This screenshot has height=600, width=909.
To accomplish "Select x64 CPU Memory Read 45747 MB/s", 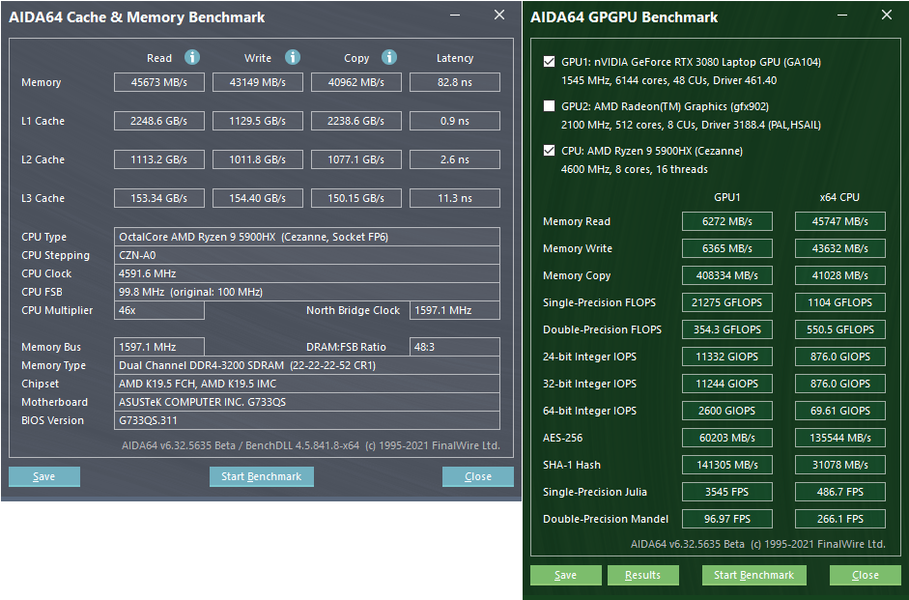I will pos(840,221).
